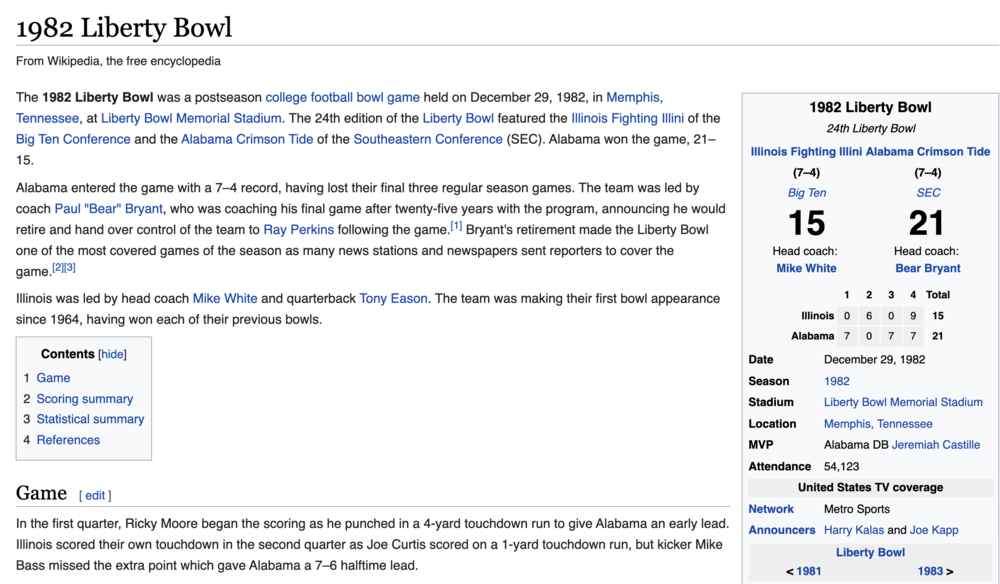Navigate to next 1983 Liberty Bowl
This screenshot has height=584, width=1000.
[930, 572]
